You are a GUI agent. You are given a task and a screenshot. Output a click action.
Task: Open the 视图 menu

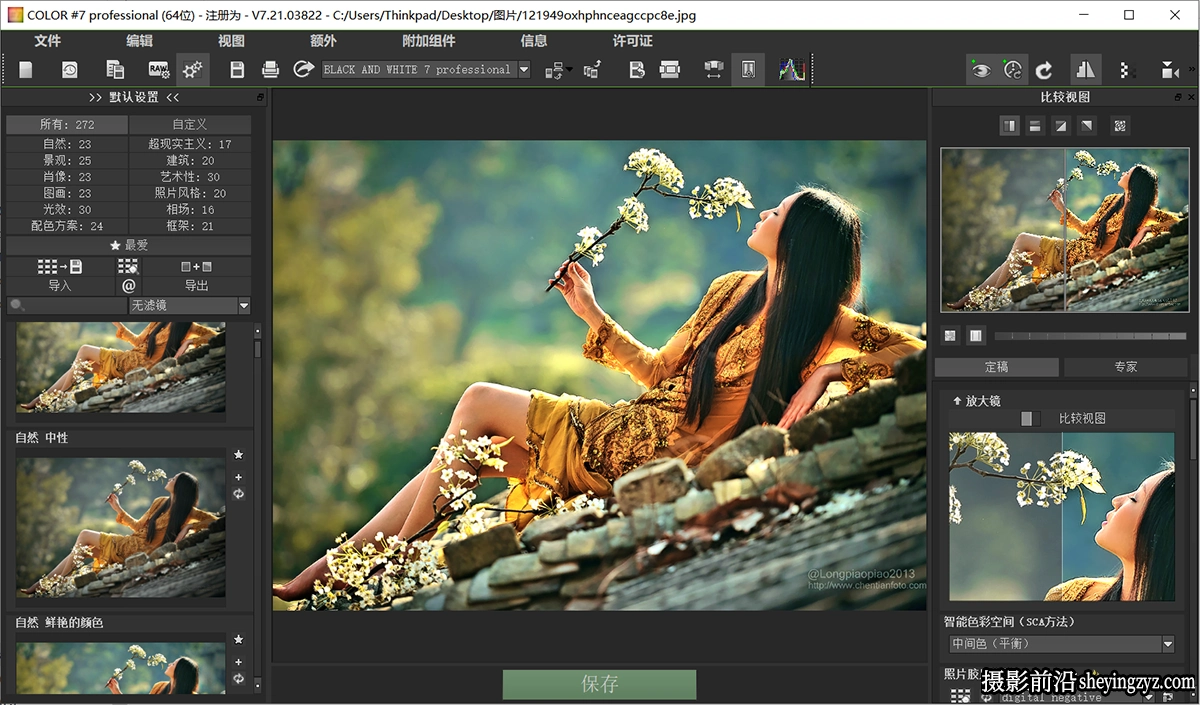coord(231,41)
